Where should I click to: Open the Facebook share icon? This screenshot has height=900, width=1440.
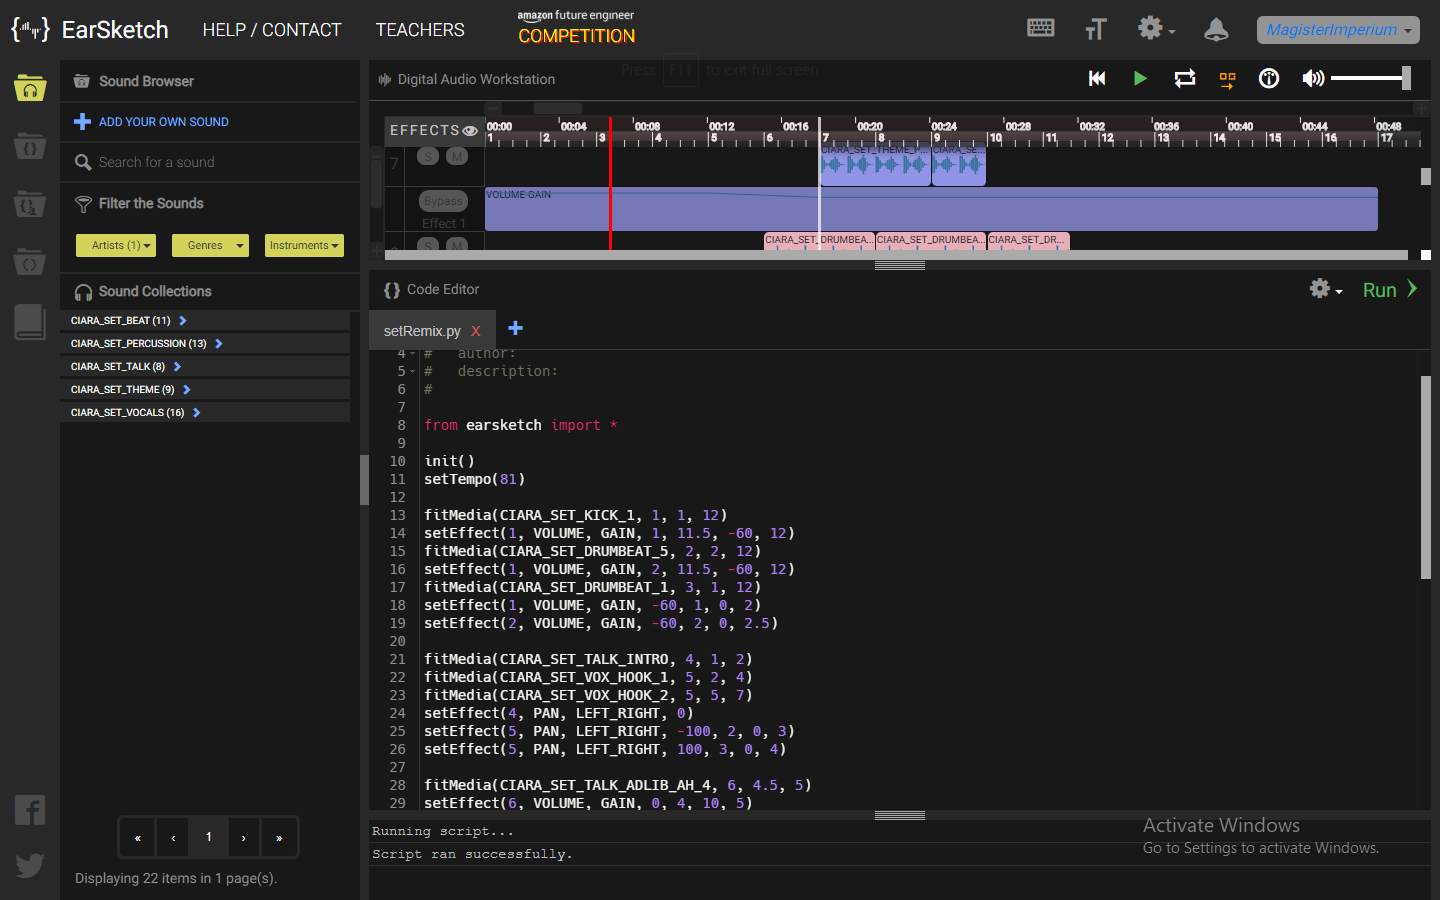click(x=30, y=810)
